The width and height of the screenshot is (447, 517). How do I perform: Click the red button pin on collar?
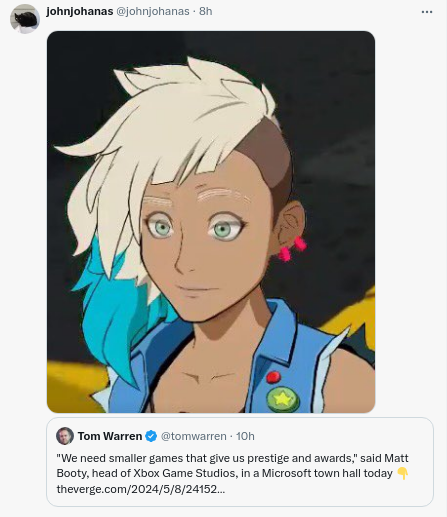coord(273,377)
